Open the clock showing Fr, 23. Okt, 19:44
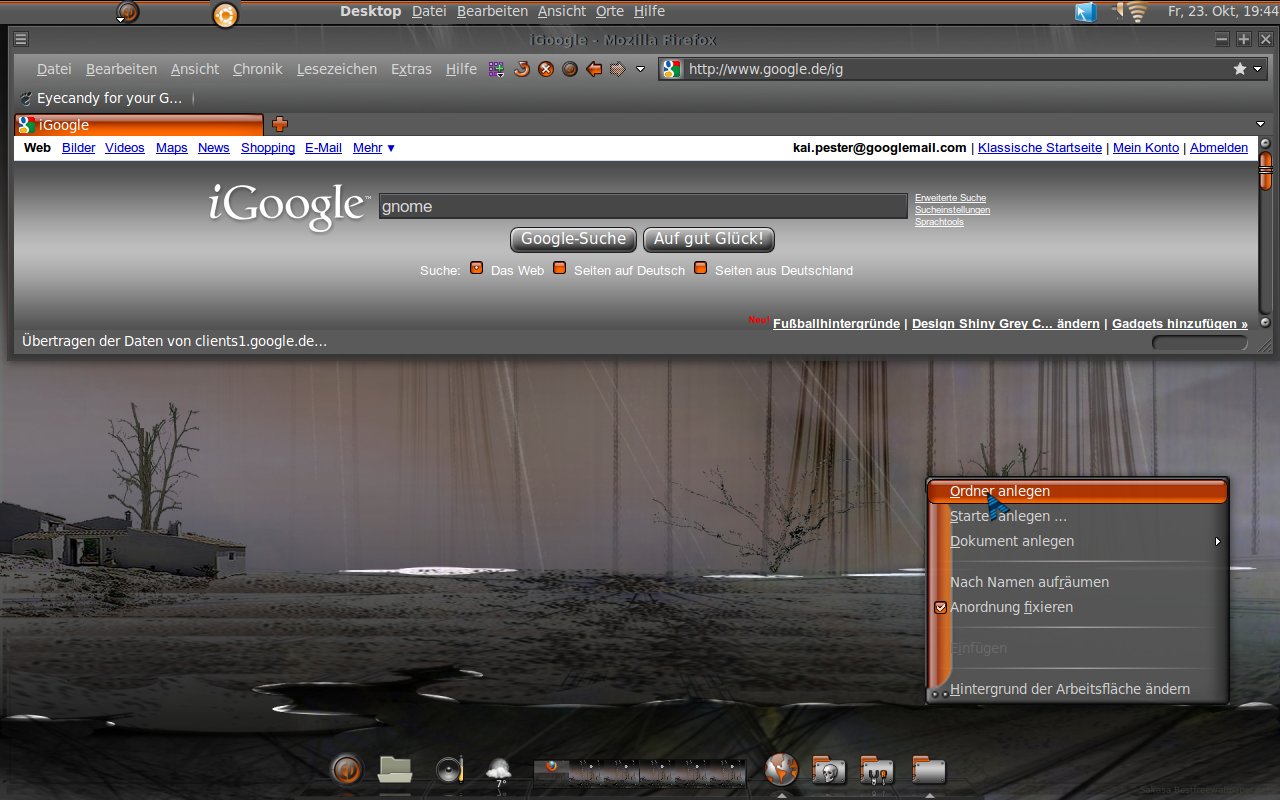The image size is (1280, 800). click(1224, 11)
